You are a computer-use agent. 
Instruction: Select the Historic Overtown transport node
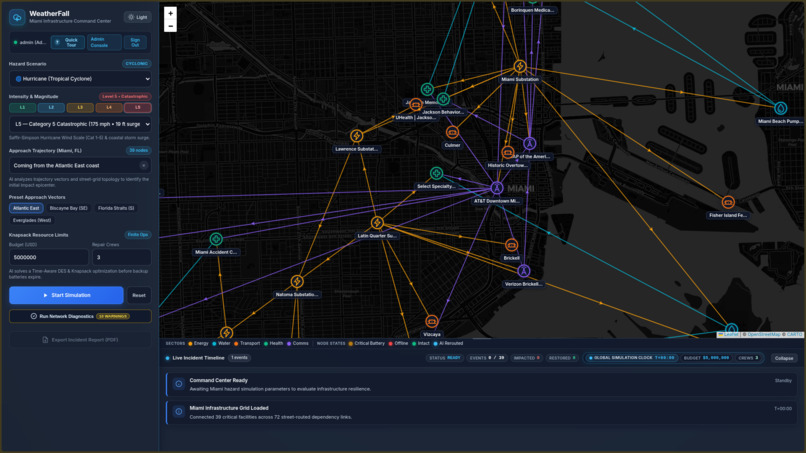[x=507, y=153]
